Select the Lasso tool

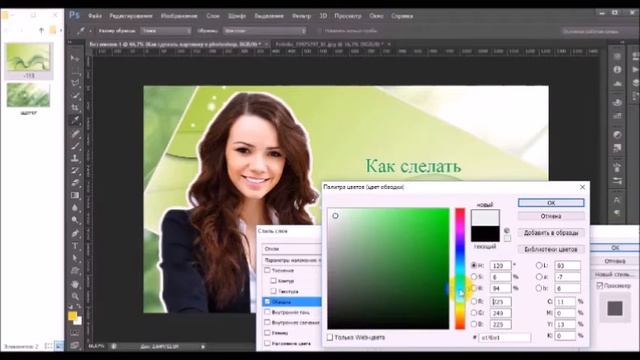tap(75, 83)
